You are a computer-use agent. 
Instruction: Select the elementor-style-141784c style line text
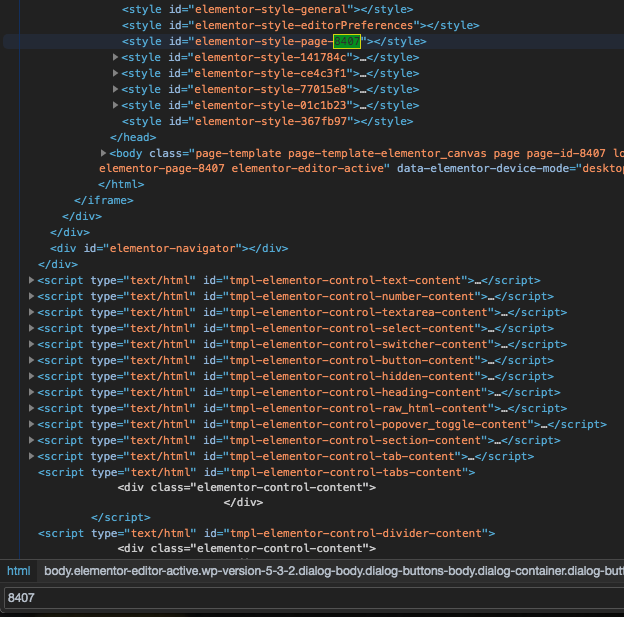[270, 57]
